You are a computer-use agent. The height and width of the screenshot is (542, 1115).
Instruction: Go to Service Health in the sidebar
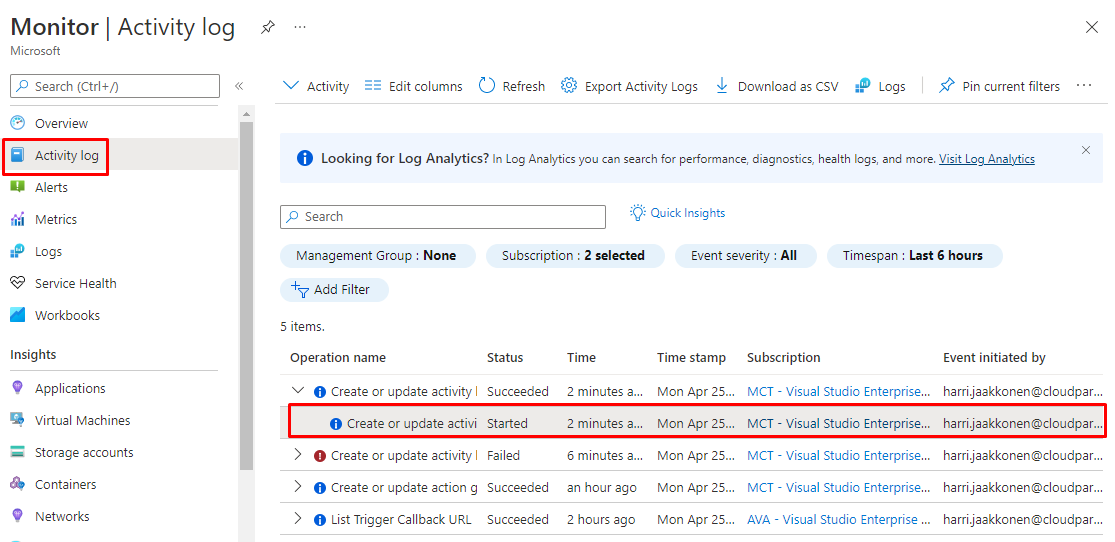[x=75, y=283]
